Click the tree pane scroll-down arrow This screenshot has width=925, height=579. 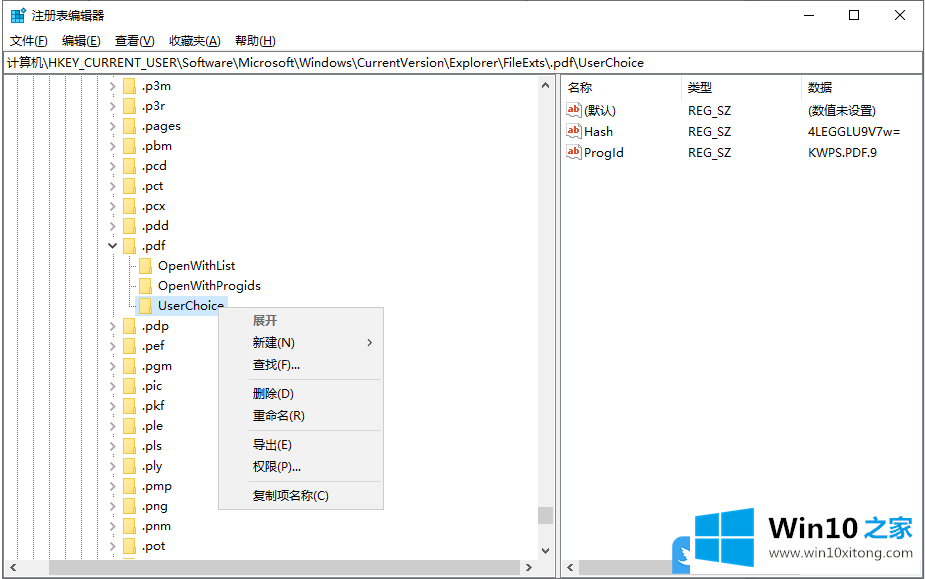click(545, 551)
